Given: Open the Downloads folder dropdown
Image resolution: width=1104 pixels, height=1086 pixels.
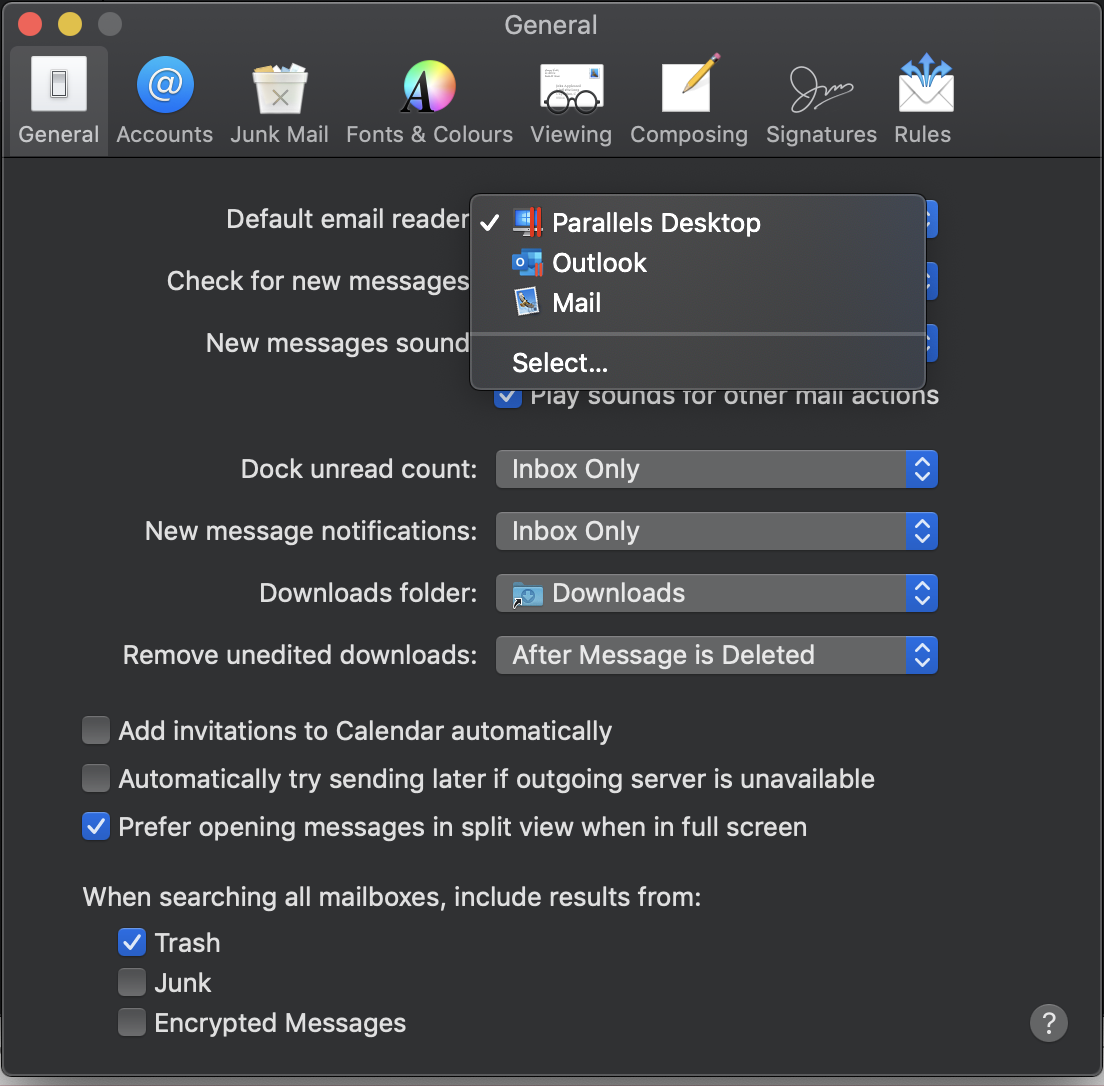Looking at the screenshot, I should (716, 593).
